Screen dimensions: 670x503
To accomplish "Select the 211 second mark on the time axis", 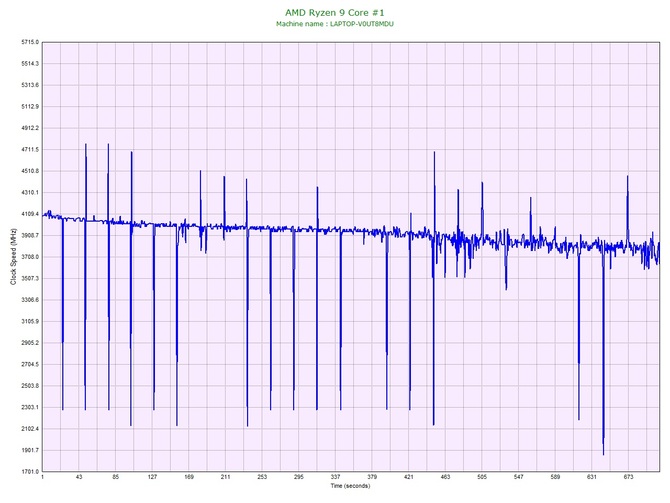I will pyautogui.click(x=226, y=478).
